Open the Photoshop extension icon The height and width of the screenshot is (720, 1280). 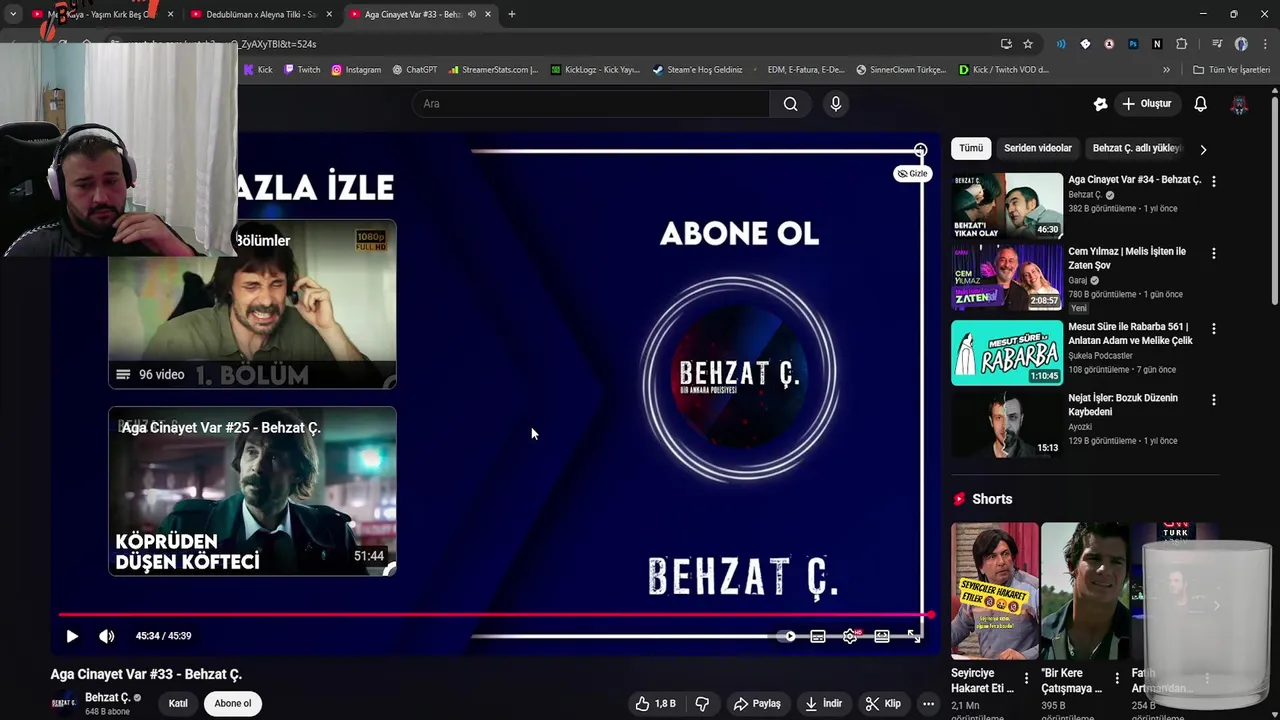point(1133,44)
